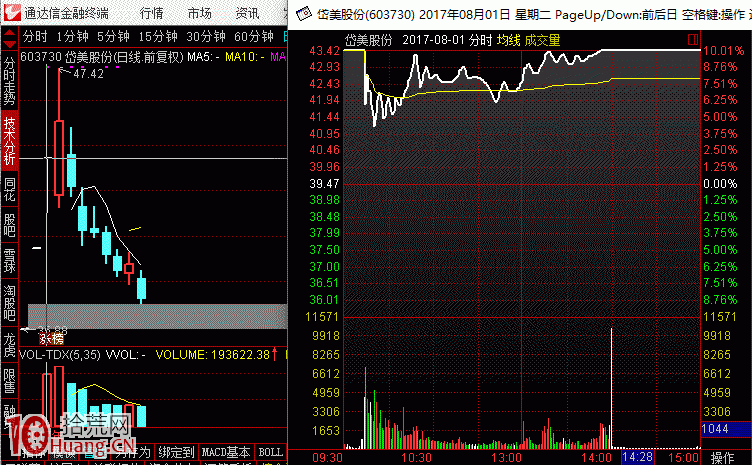Switch to the 1分钟 period tab
The image size is (752, 465).
[x=72, y=36]
